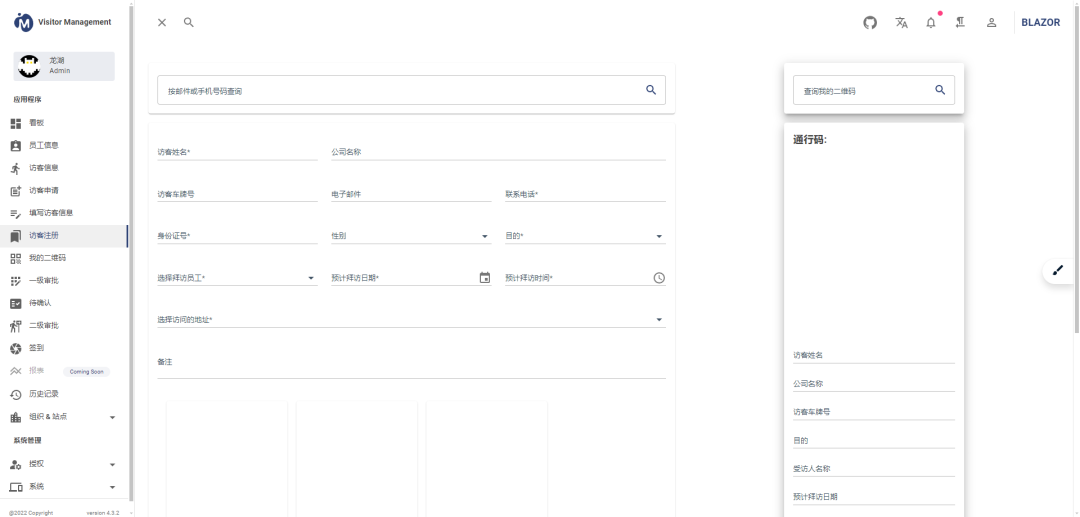1080x517 pixels.
Task: Click the pass panel 访客车牌号 field
Action: click(873, 412)
